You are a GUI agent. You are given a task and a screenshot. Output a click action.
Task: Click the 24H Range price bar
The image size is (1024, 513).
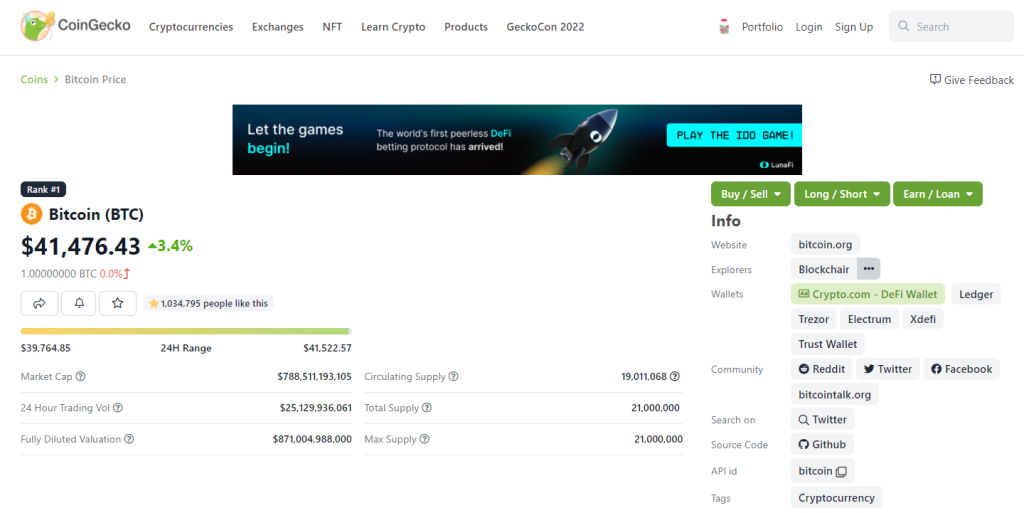tap(186, 332)
